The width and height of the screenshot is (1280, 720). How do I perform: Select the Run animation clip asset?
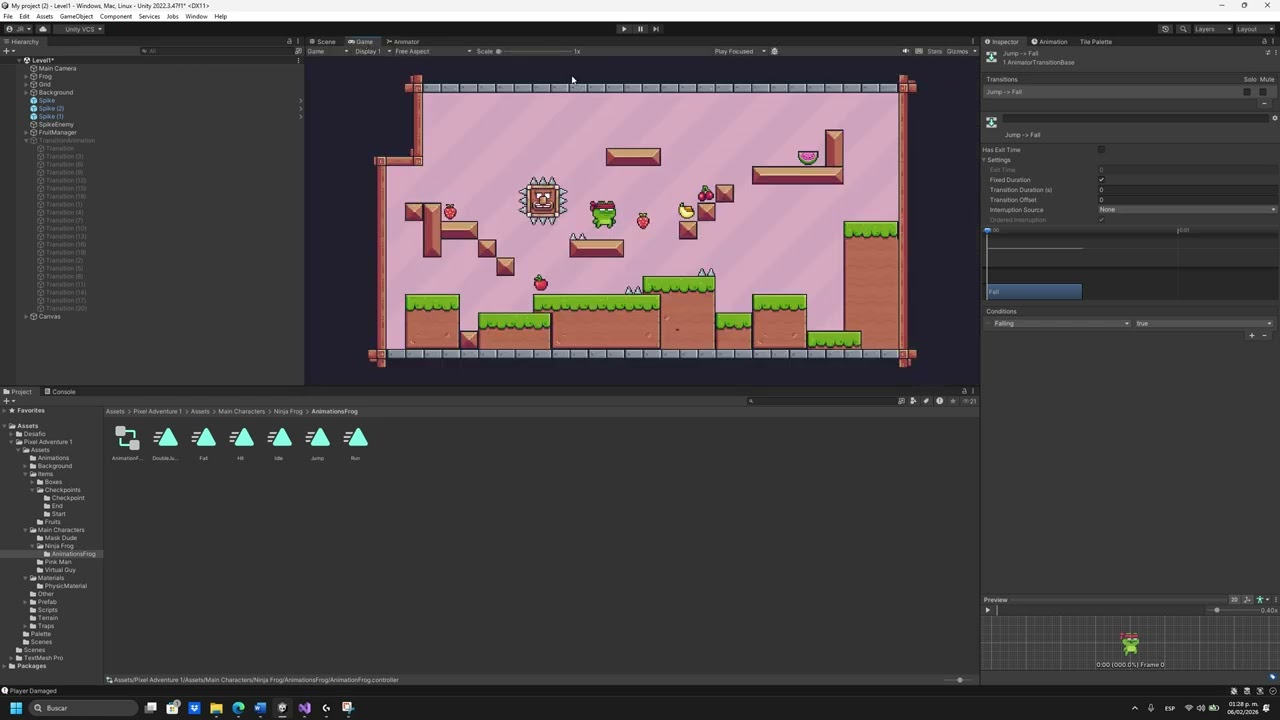(355, 443)
